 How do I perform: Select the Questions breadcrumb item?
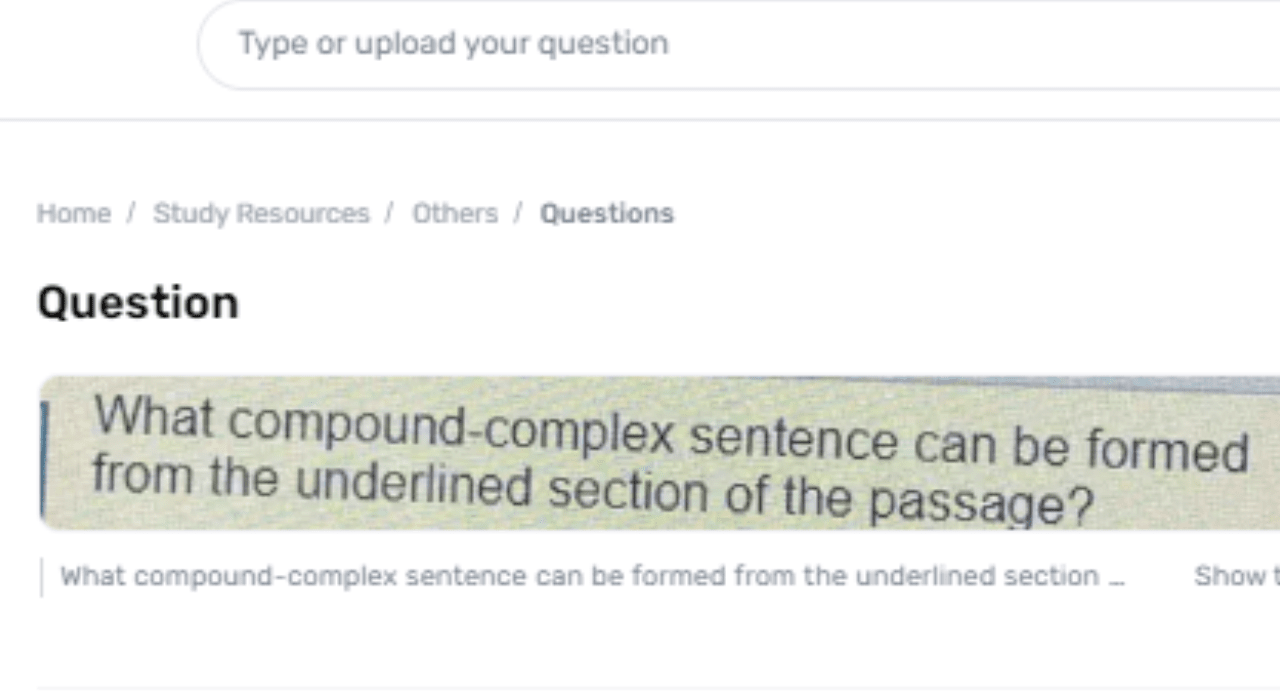(x=606, y=213)
